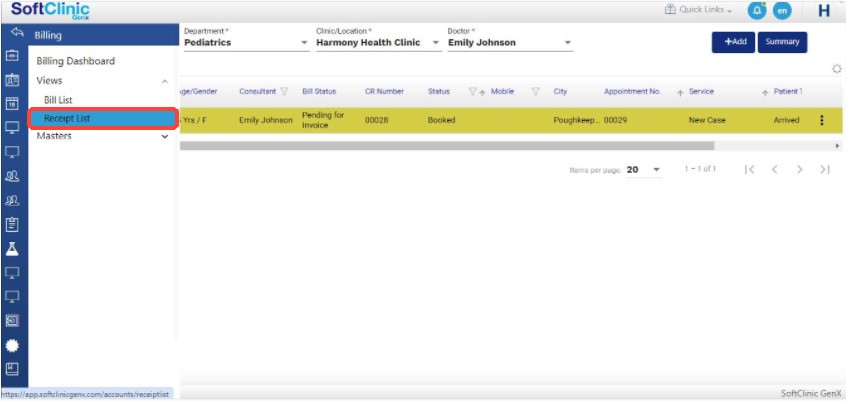Click the +Add button
Screen dimensions: 846x401
735,42
